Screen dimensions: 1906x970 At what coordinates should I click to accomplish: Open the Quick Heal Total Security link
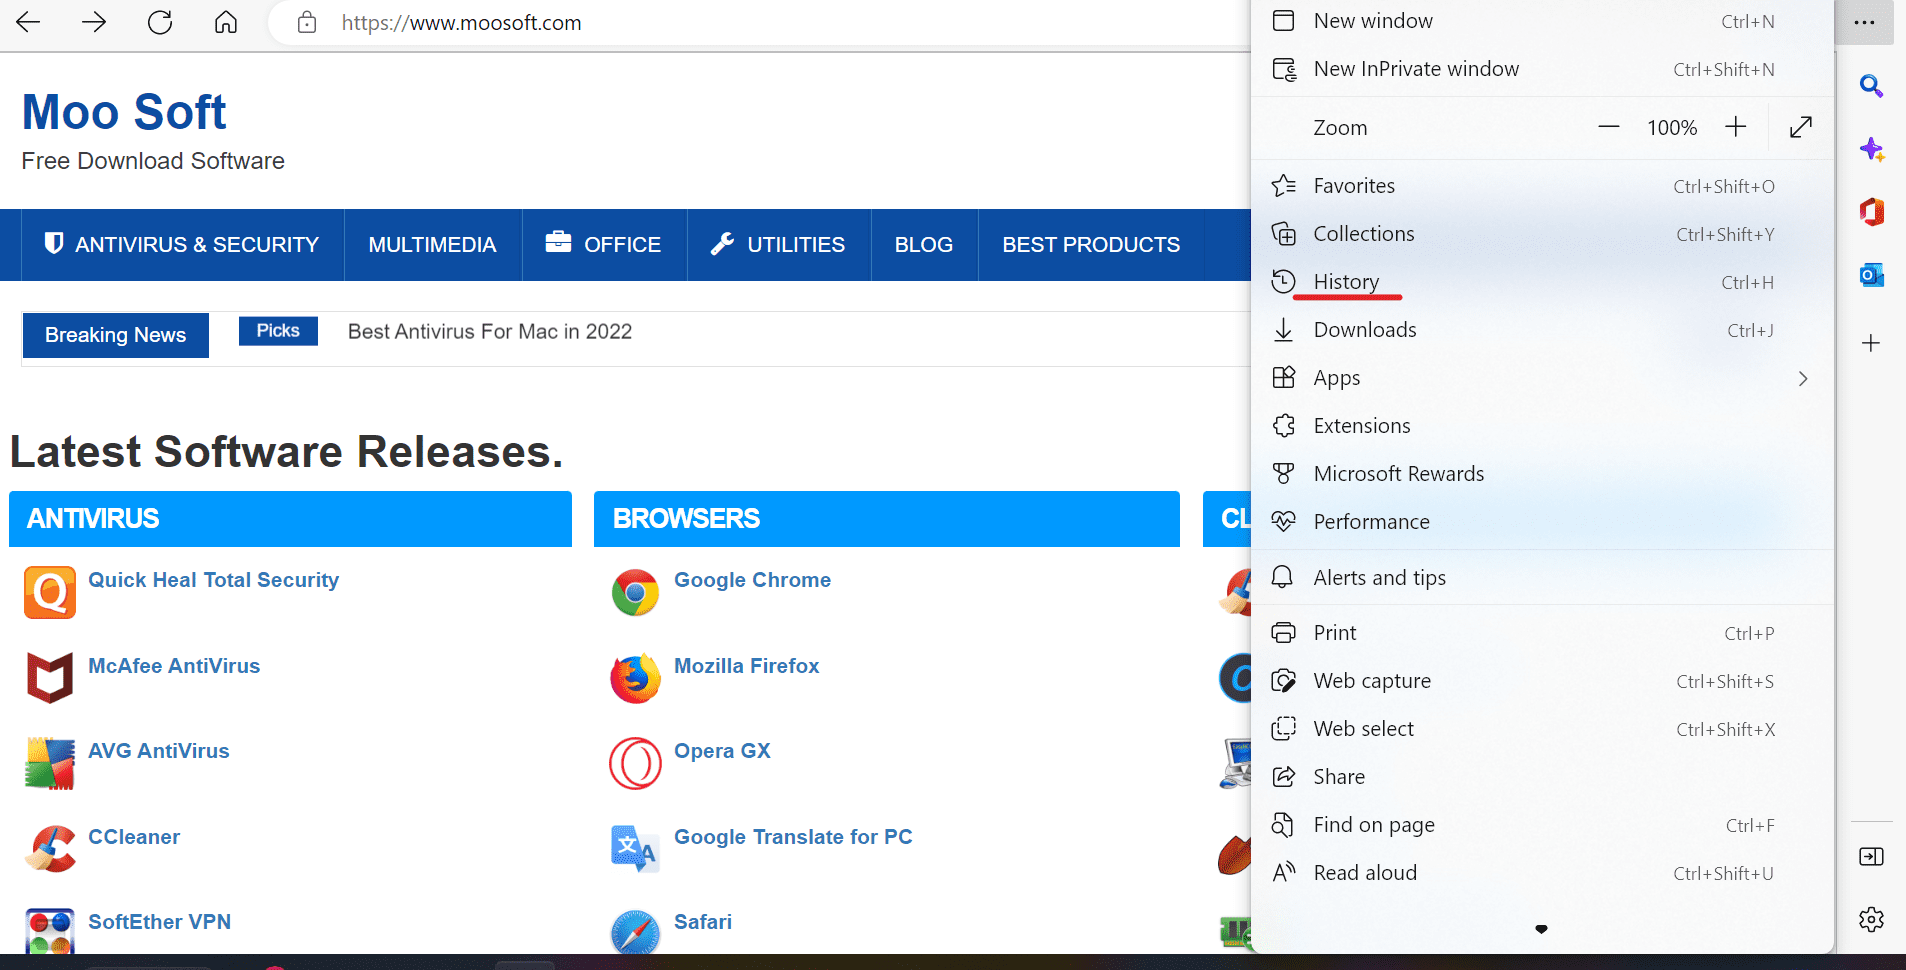[x=214, y=580]
